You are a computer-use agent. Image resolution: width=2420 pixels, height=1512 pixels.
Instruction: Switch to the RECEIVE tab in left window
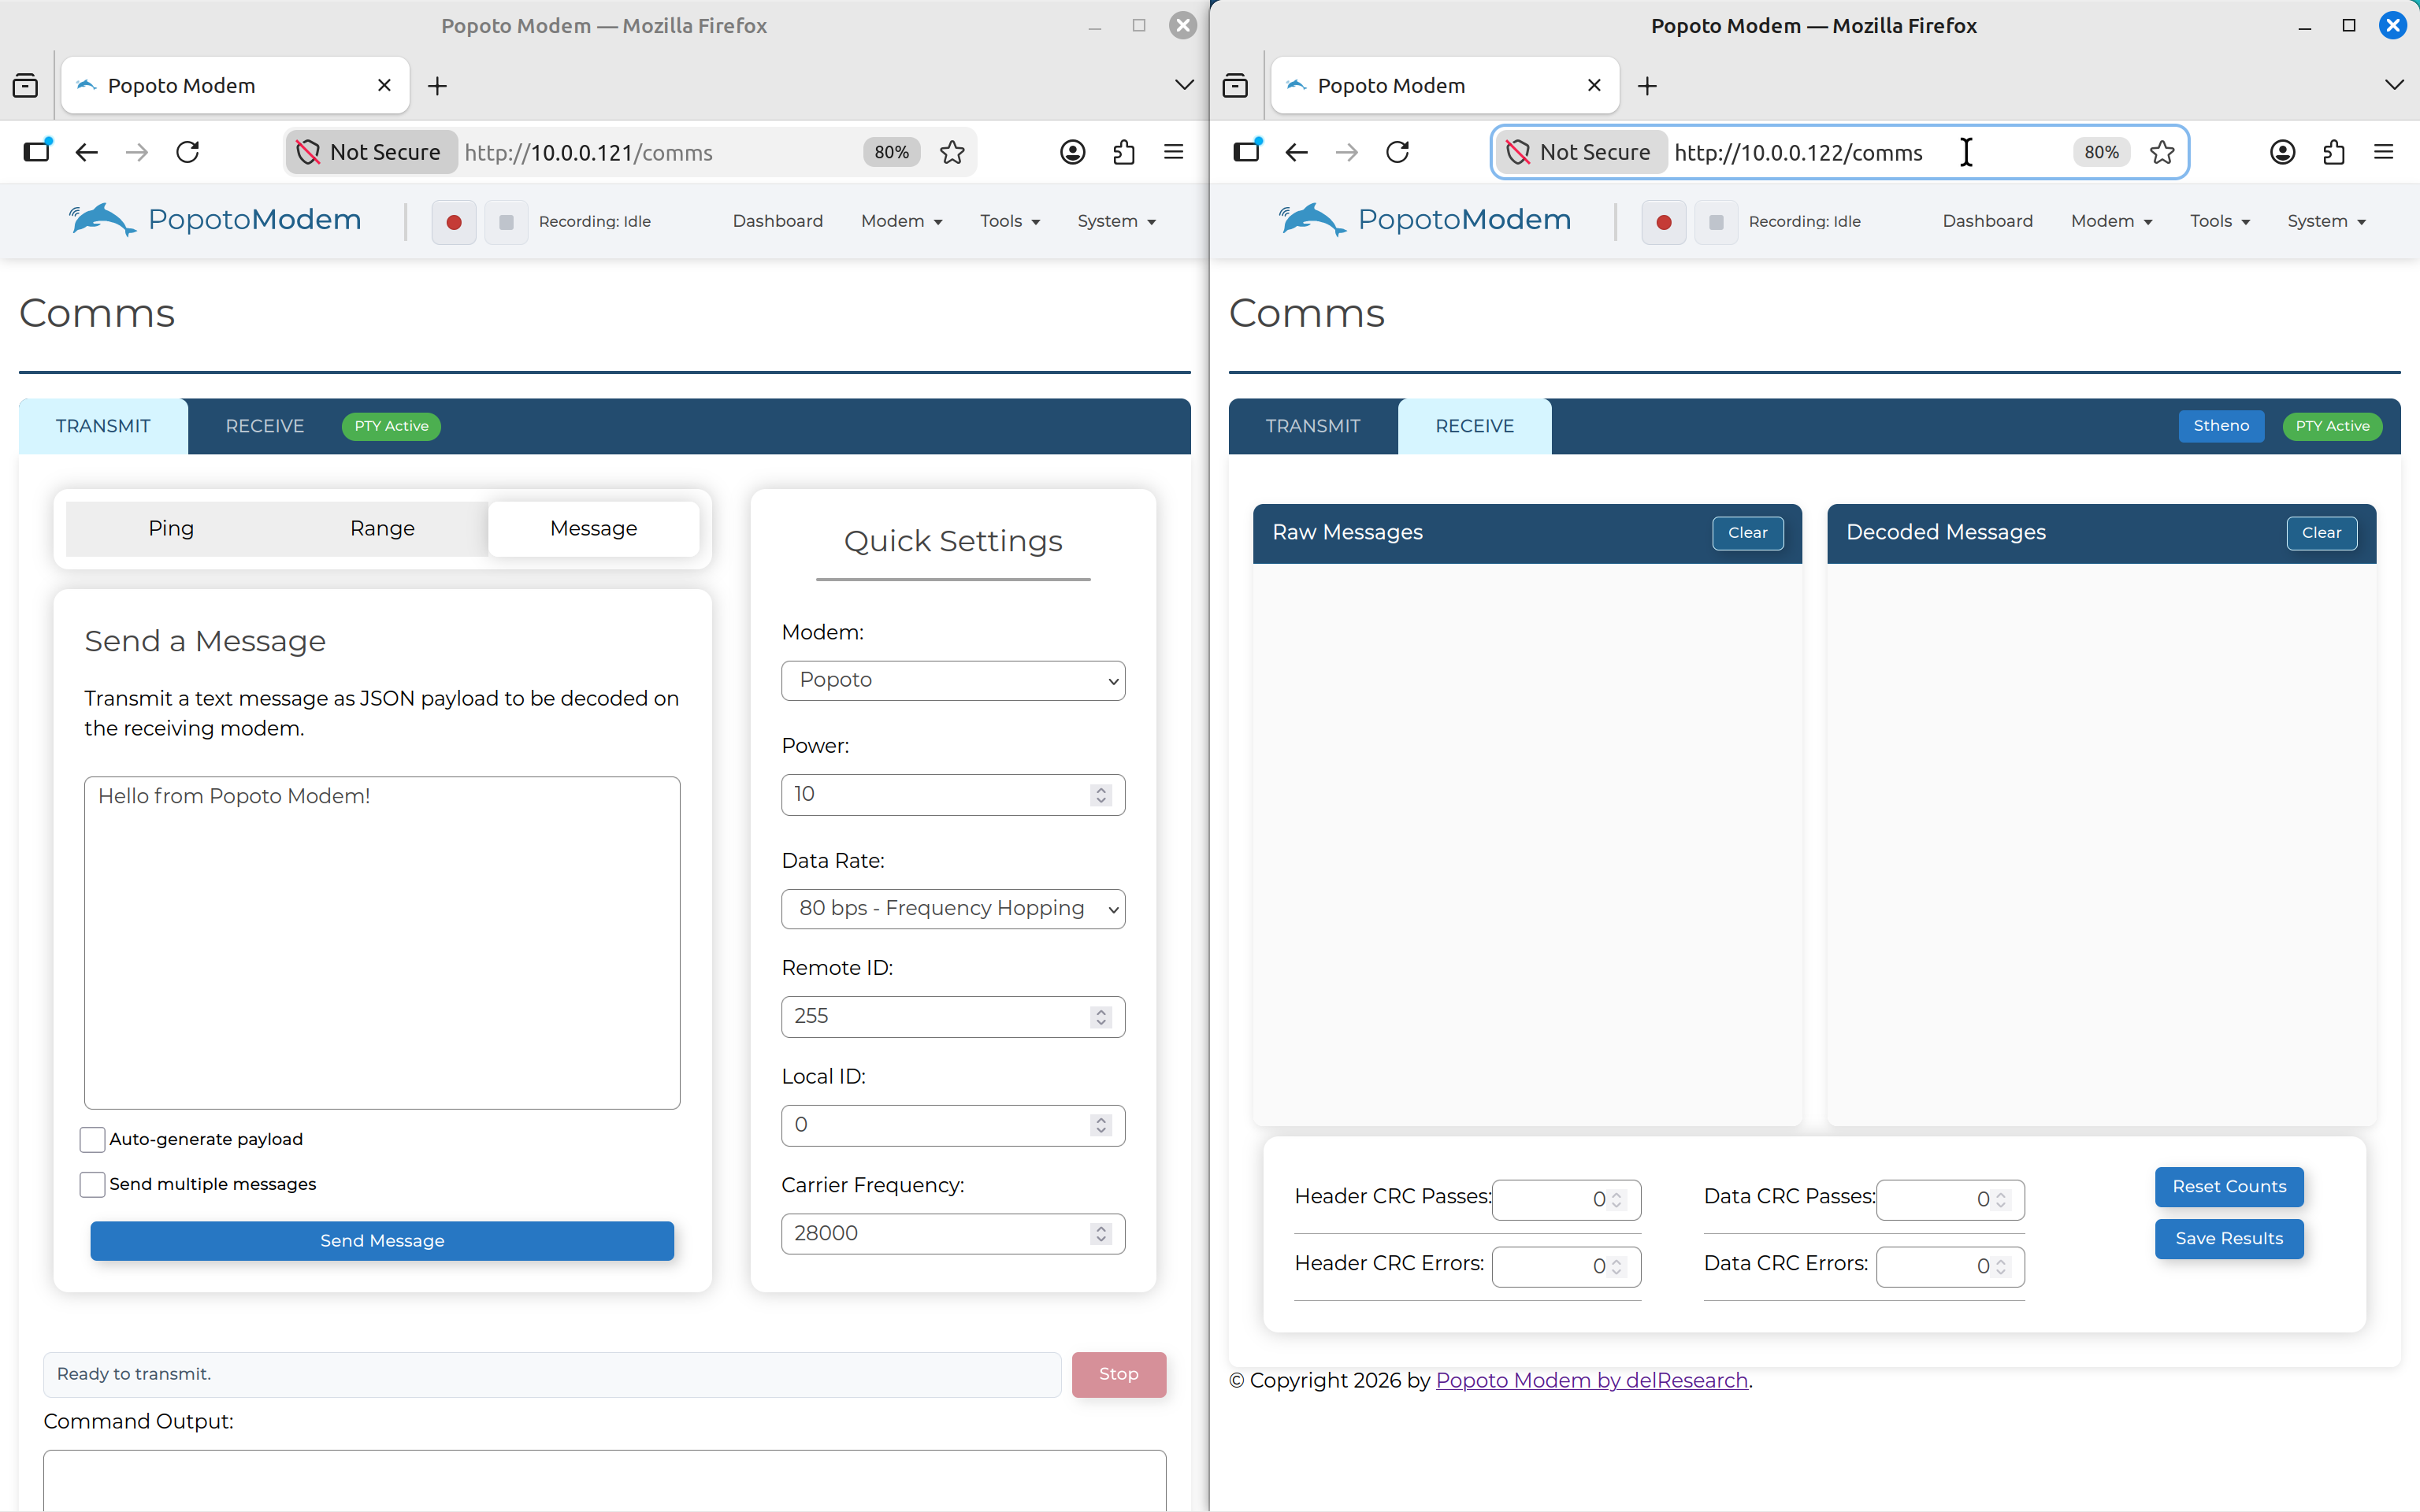click(x=265, y=426)
